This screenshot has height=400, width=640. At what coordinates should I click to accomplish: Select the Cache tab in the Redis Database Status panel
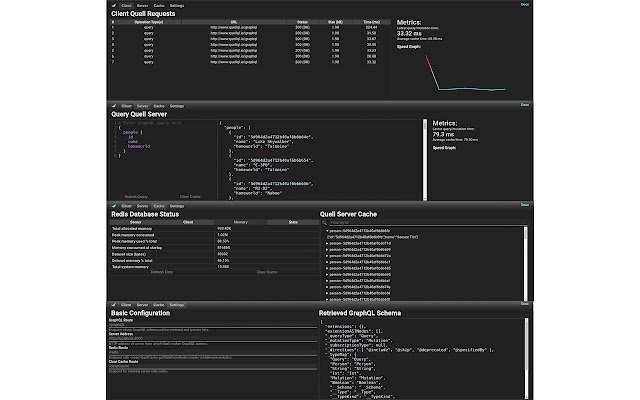tap(159, 206)
